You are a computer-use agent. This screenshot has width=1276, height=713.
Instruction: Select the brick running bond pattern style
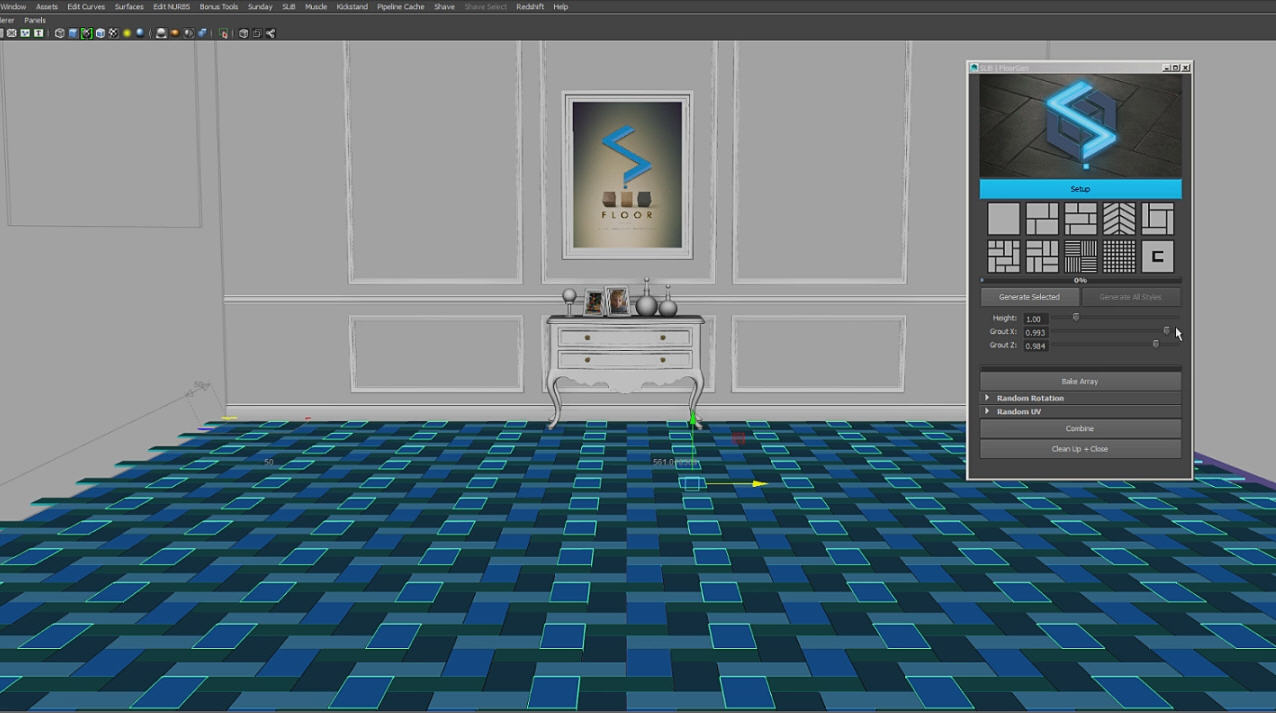(1080, 218)
